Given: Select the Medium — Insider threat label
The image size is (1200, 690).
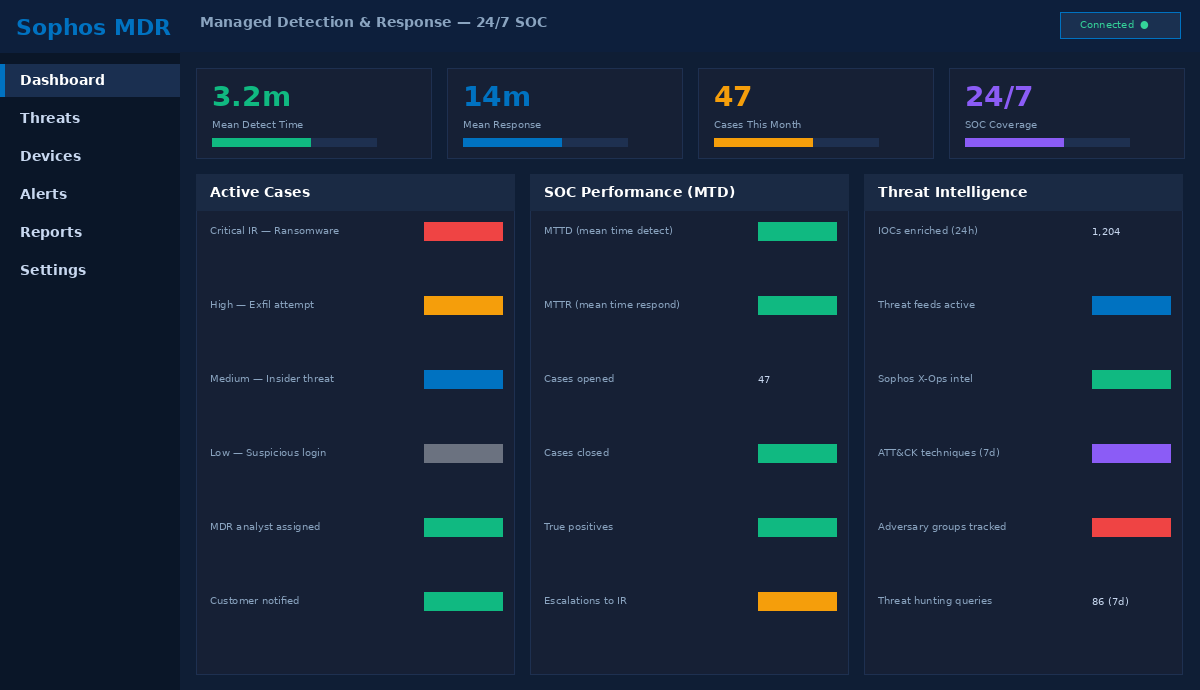Looking at the screenshot, I should (x=272, y=379).
